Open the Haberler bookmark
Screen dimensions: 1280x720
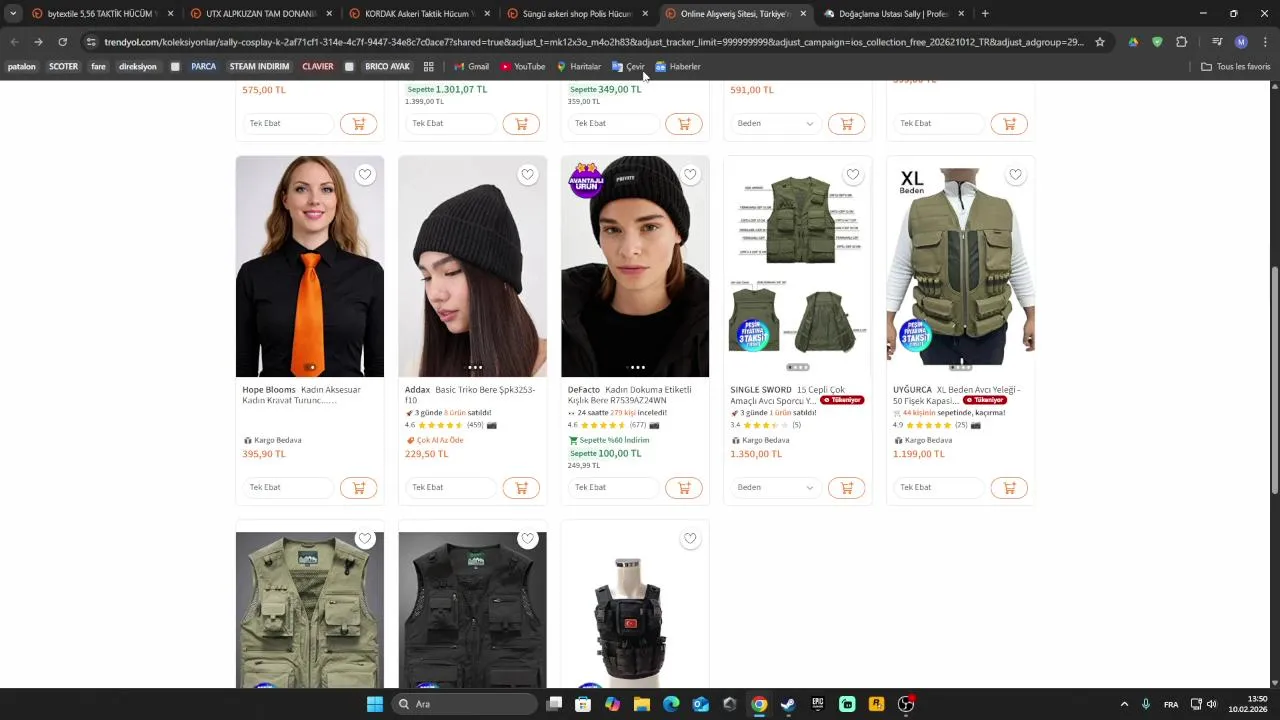coord(678,67)
